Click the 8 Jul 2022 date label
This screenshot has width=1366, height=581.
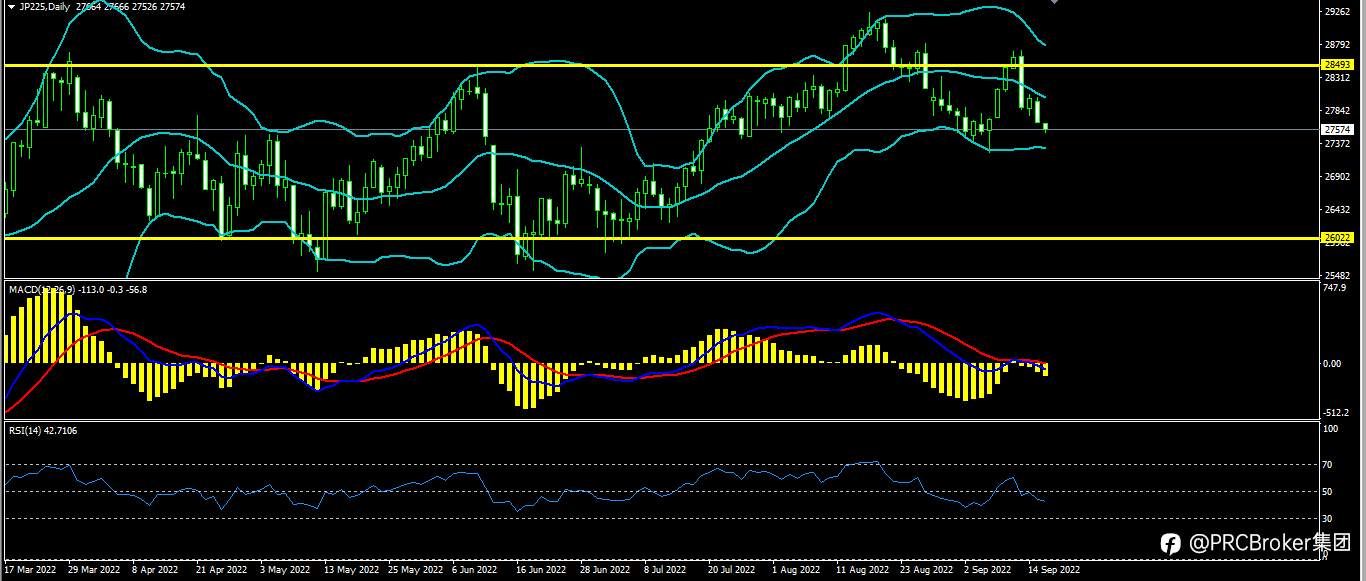pos(665,570)
